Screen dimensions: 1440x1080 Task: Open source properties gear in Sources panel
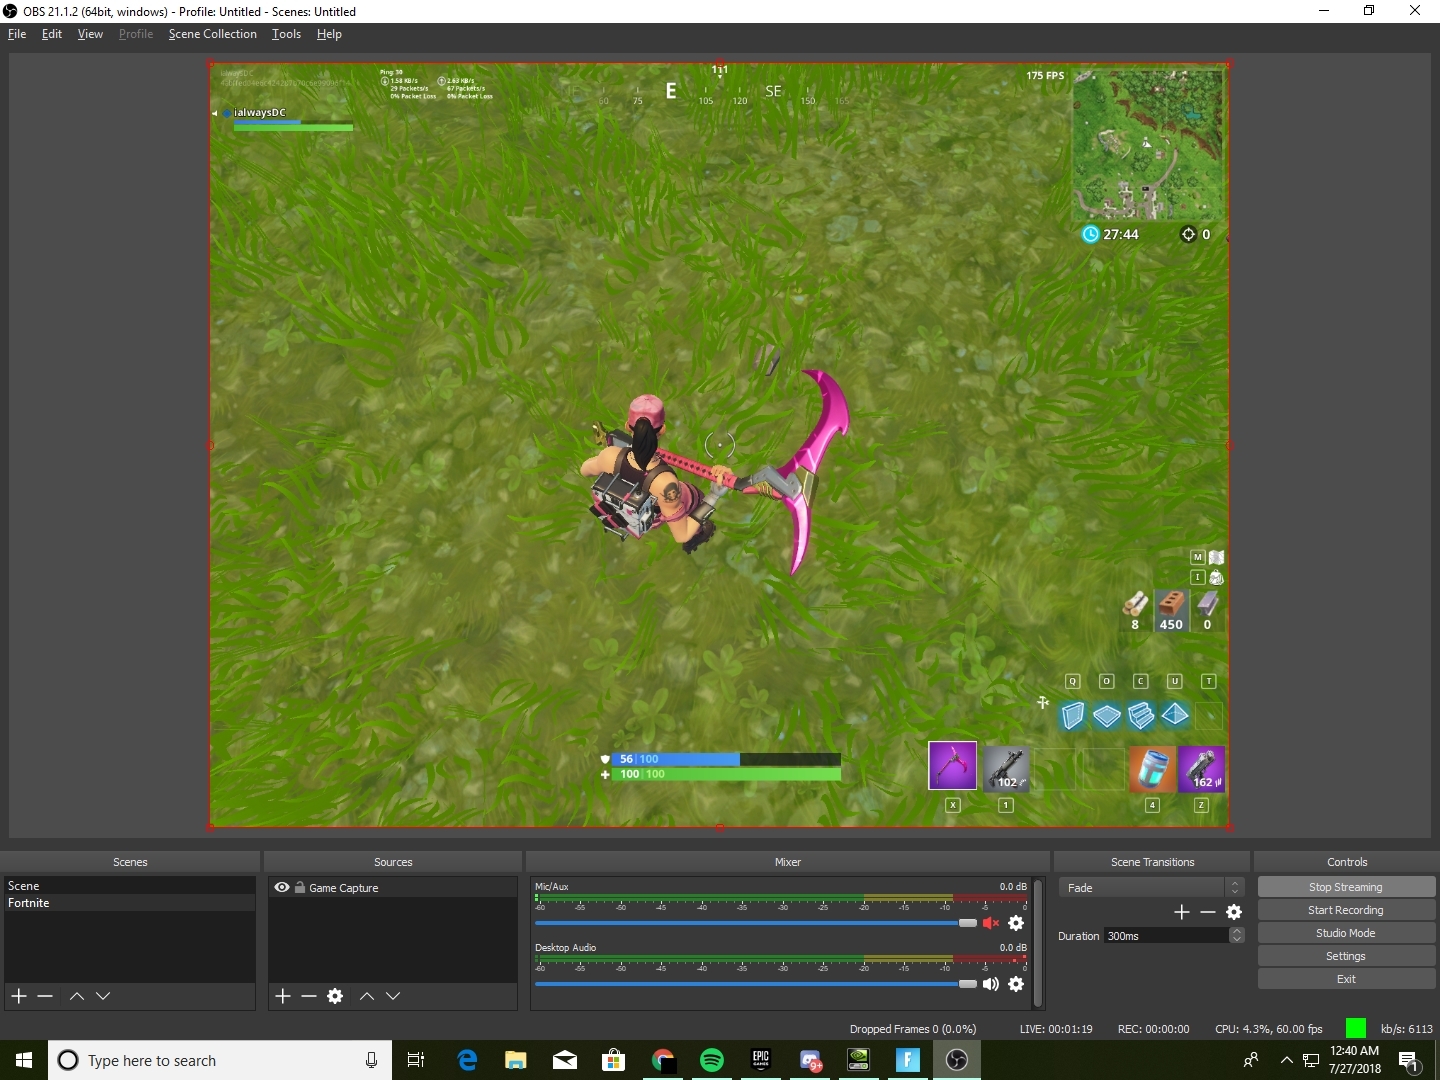(x=335, y=996)
